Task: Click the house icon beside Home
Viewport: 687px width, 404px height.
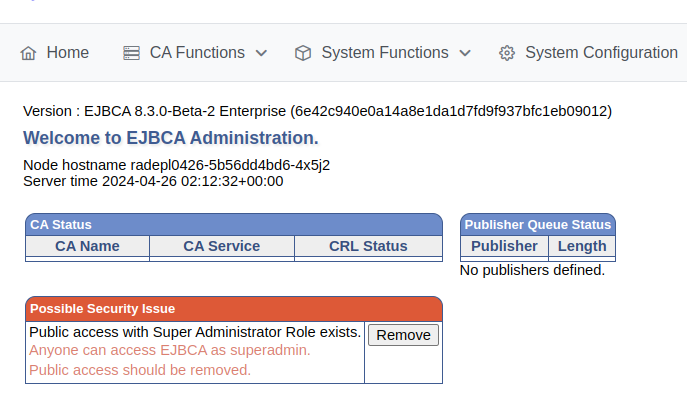Action: pyautogui.click(x=28, y=53)
